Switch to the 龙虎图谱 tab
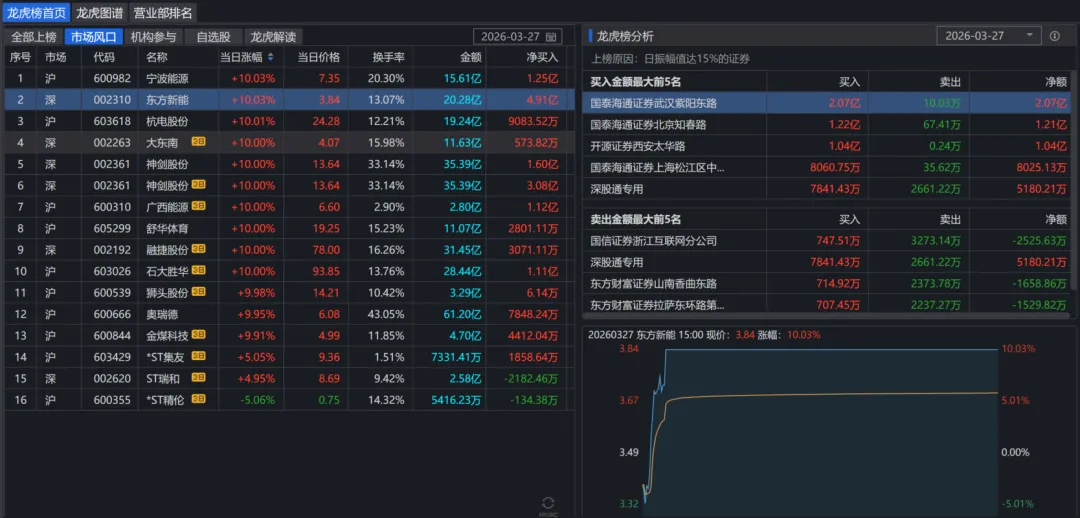 coord(98,12)
